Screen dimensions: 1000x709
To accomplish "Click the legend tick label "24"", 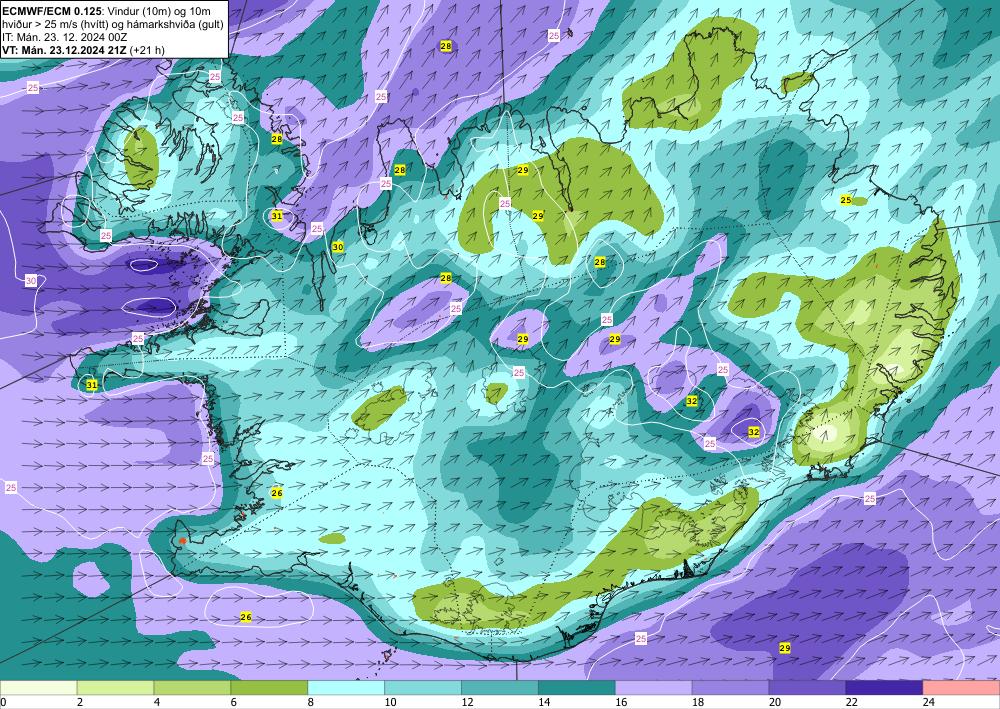I will click(x=929, y=702).
